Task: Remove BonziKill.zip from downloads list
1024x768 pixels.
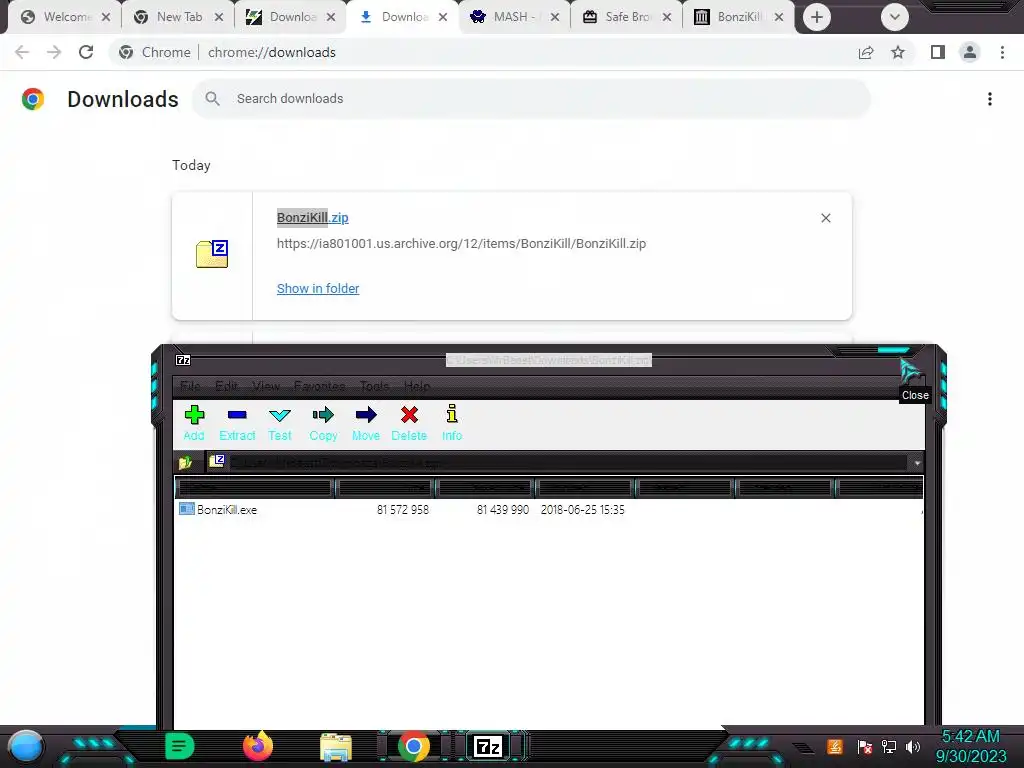Action: point(825,218)
